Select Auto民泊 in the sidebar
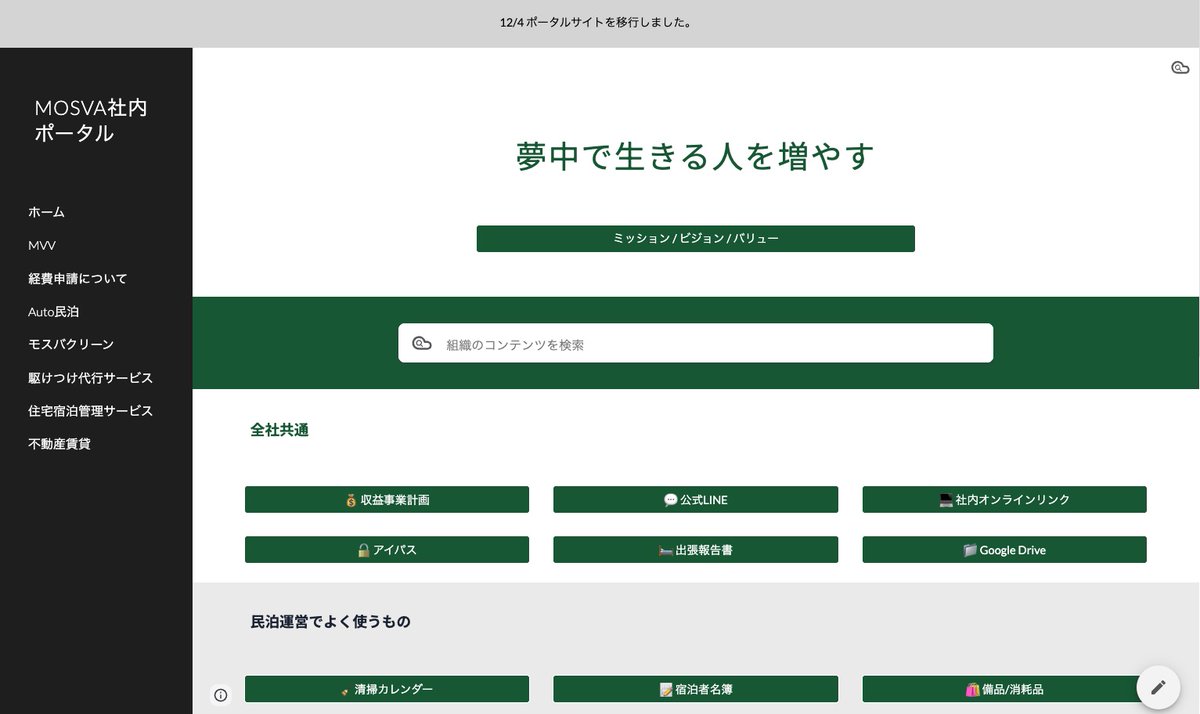The image size is (1200, 714). pyautogui.click(x=53, y=311)
